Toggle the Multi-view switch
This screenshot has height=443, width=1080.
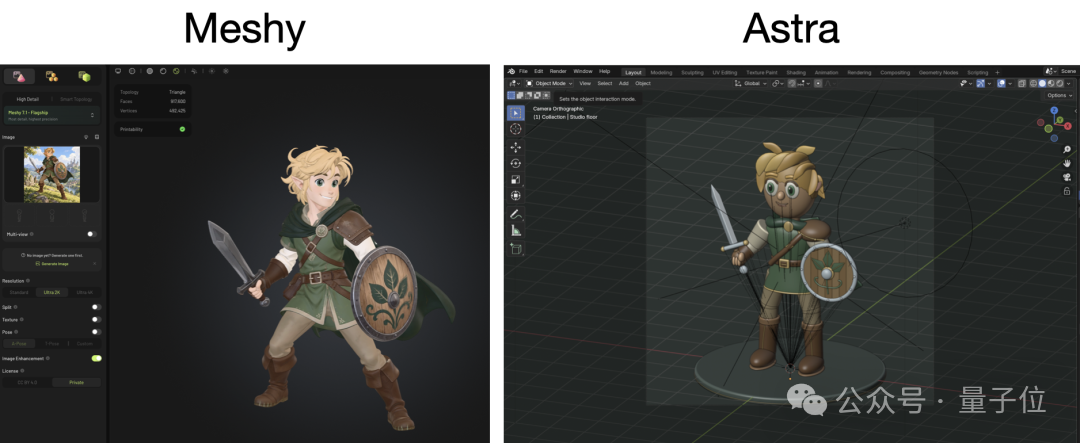coord(92,234)
